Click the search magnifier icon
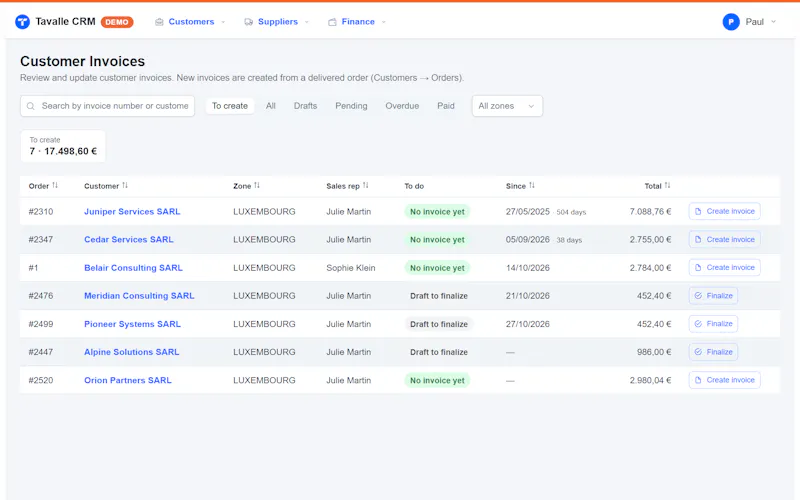 (31, 106)
